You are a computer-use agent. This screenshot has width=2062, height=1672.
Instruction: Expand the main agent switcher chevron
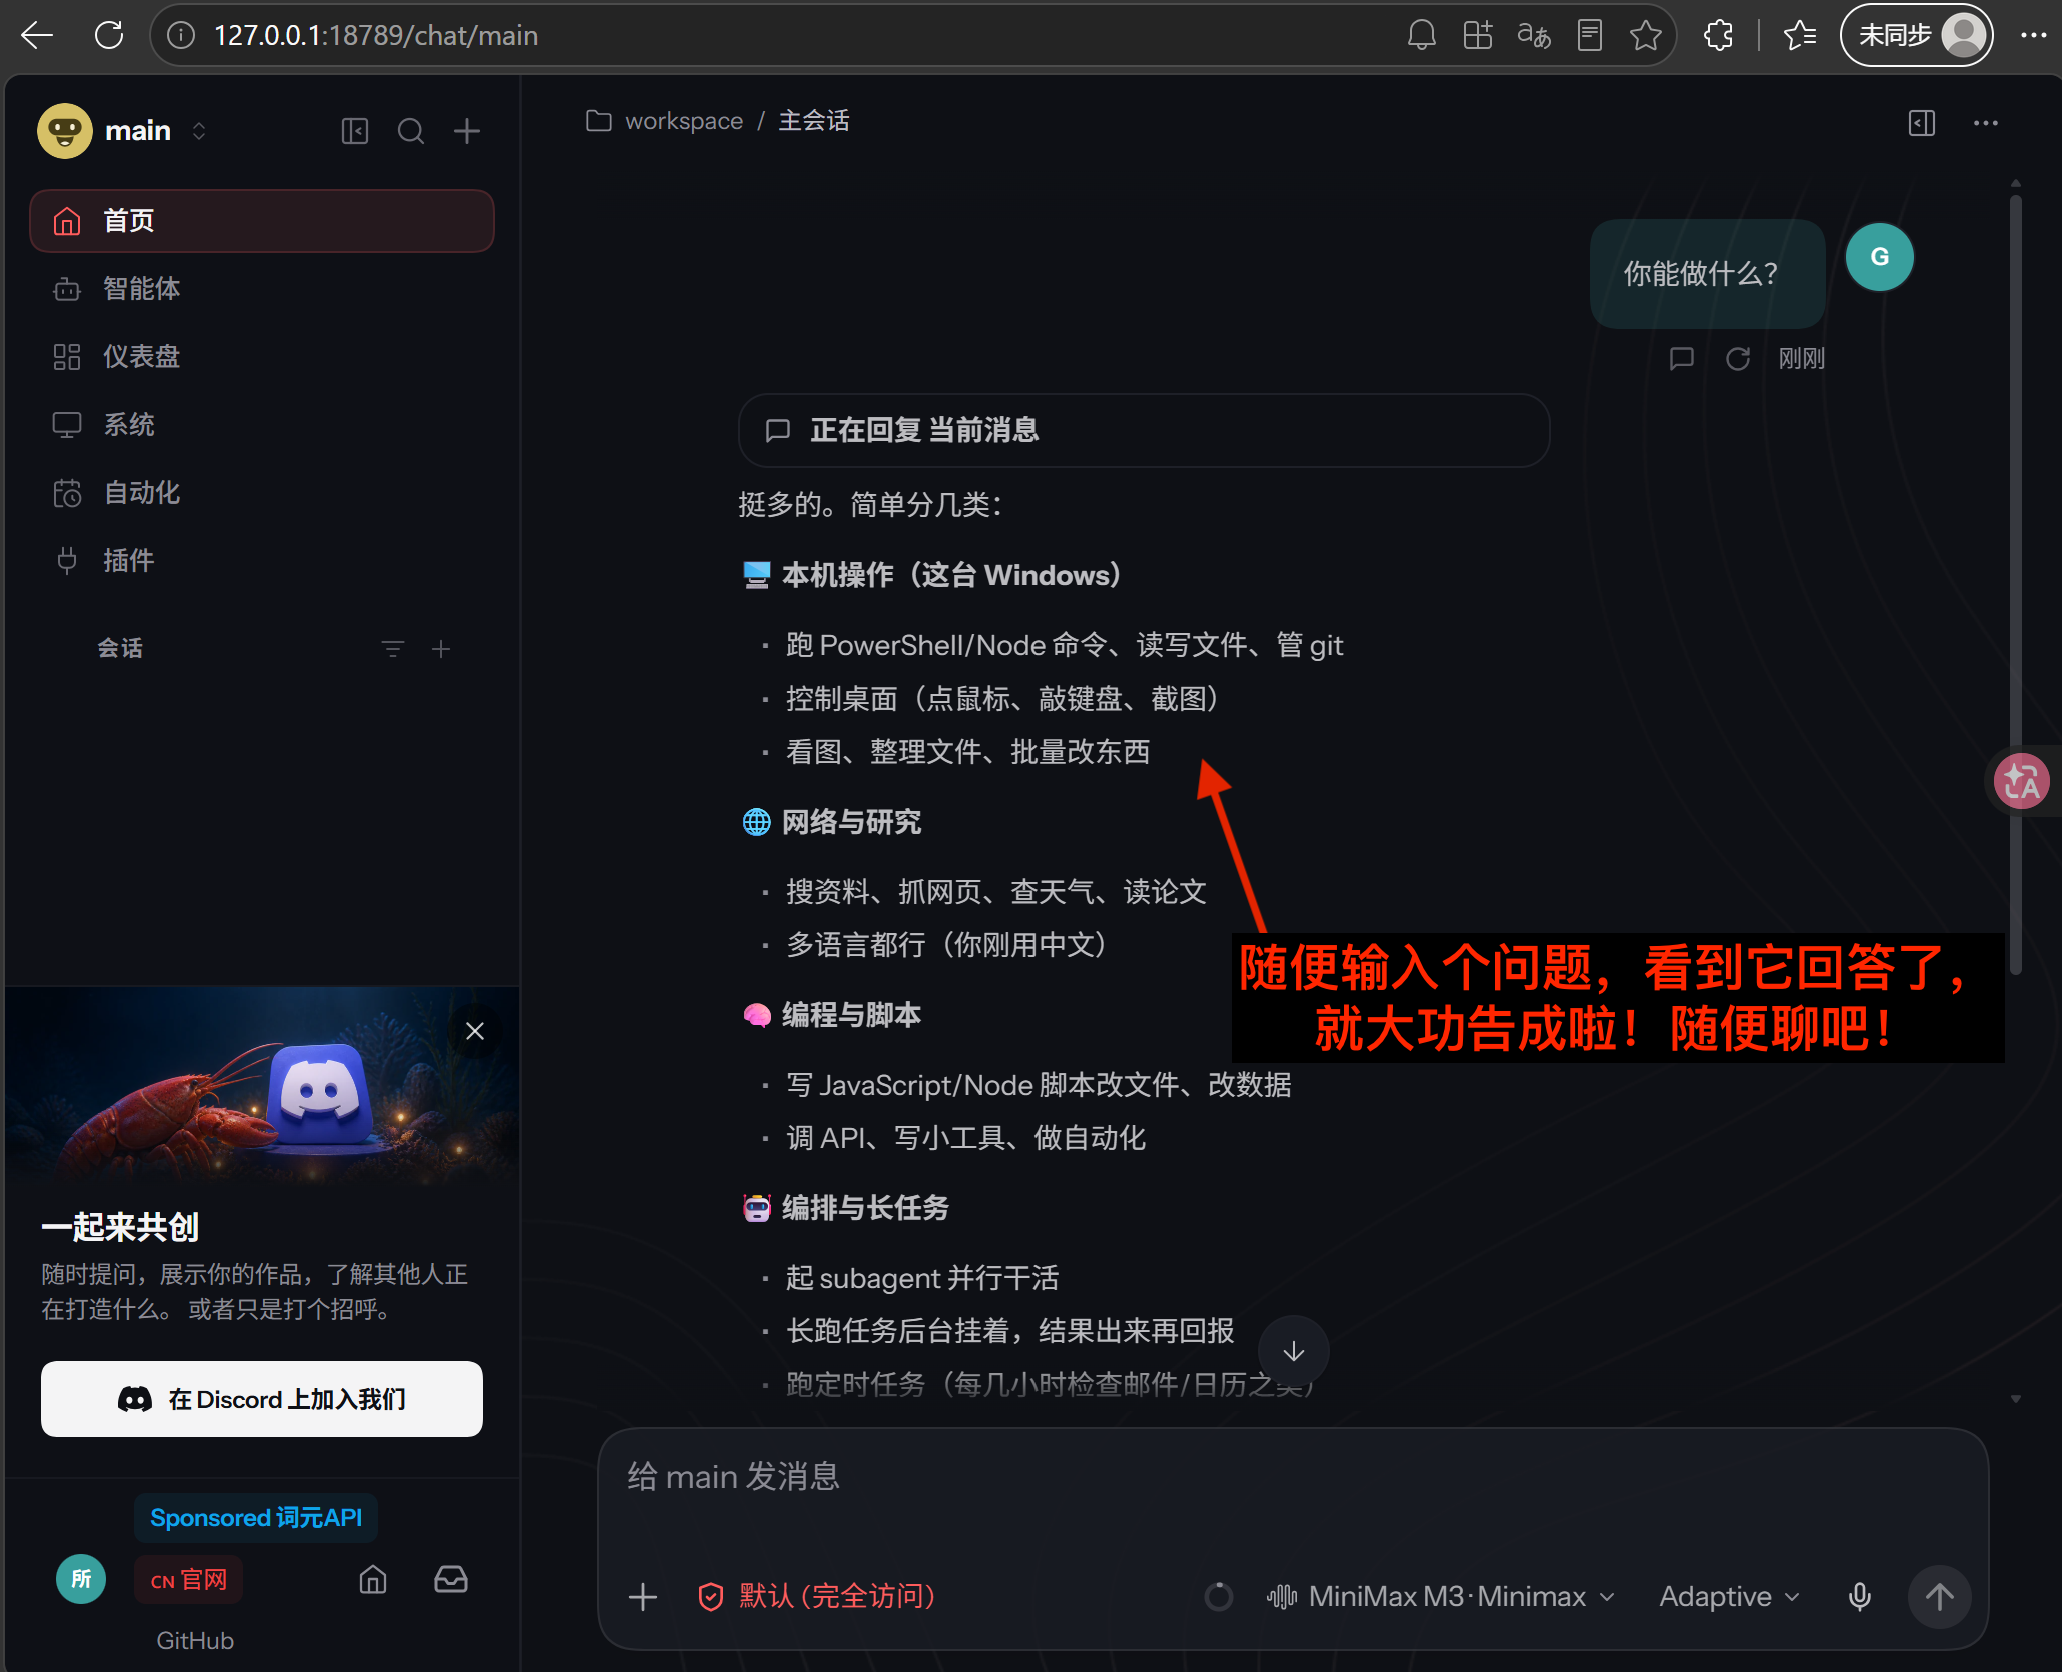point(199,131)
